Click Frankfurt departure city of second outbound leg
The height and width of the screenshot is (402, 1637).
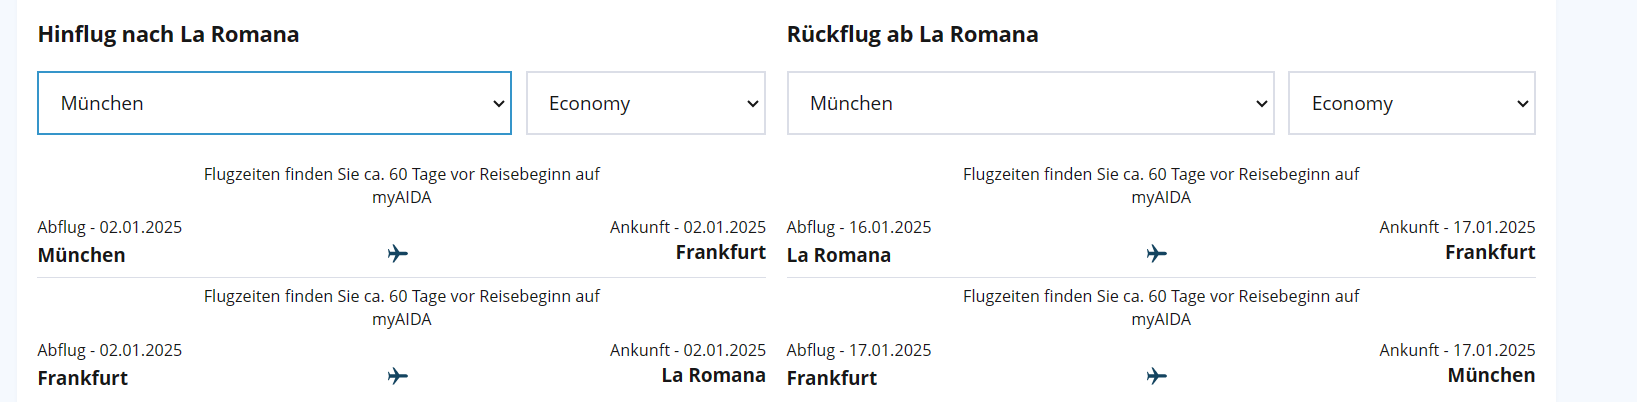tap(83, 378)
